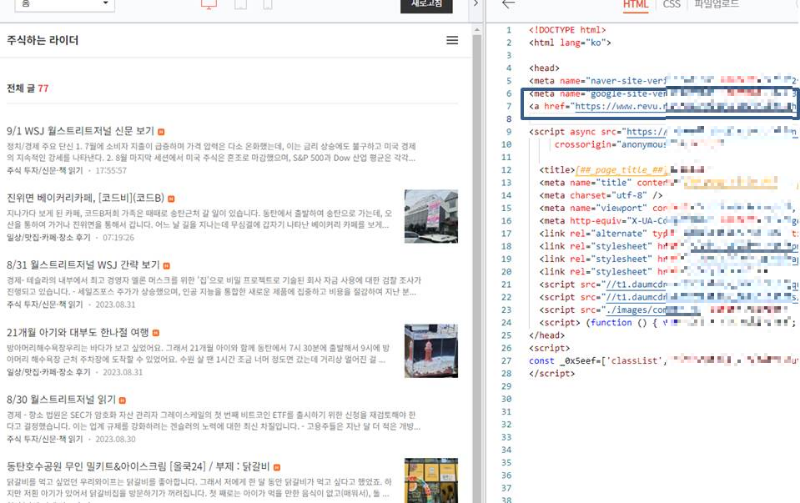Click the naver-site-verification meta line
This screenshot has width=800, height=503.
(x=662, y=81)
